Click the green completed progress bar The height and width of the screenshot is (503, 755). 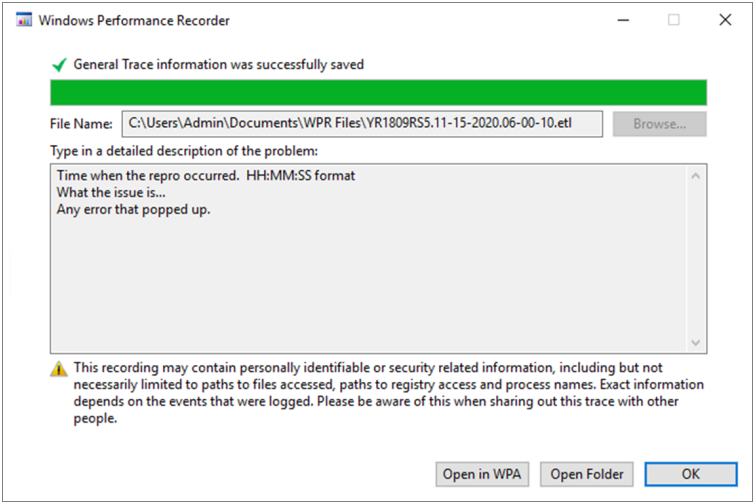[378, 93]
